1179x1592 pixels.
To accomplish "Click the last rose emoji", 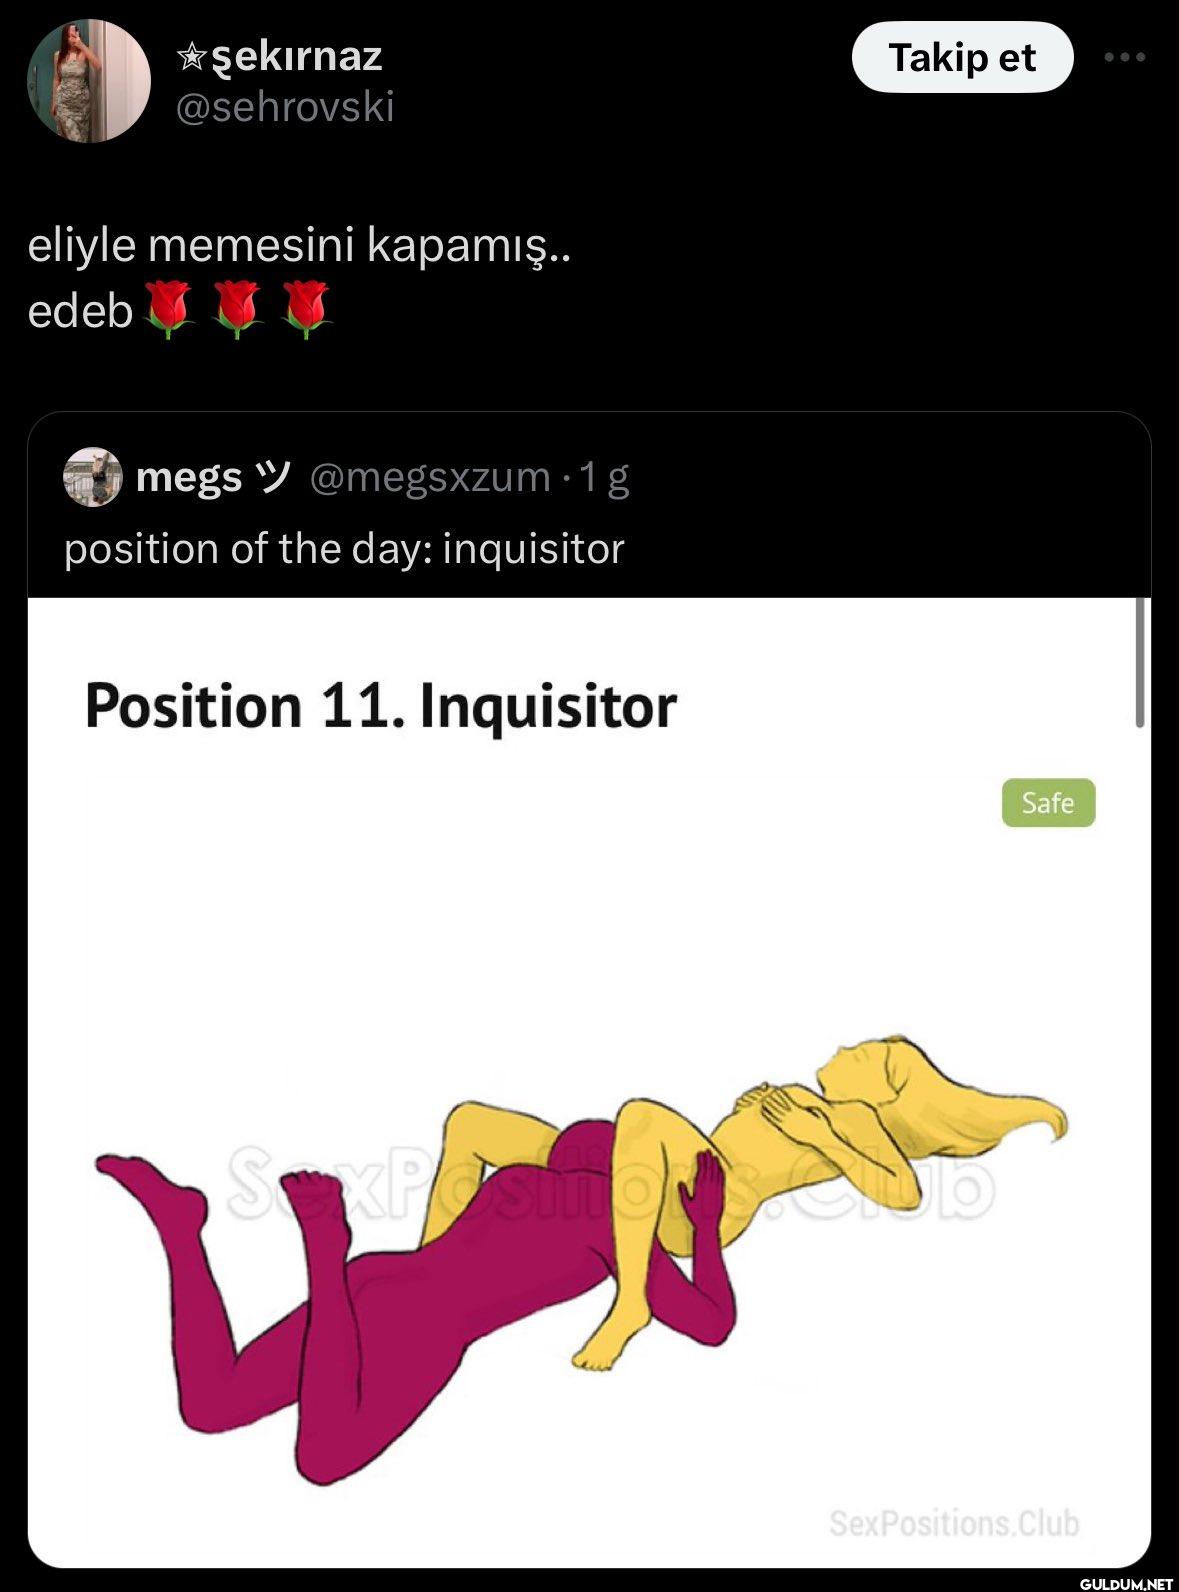I will pos(306,310).
